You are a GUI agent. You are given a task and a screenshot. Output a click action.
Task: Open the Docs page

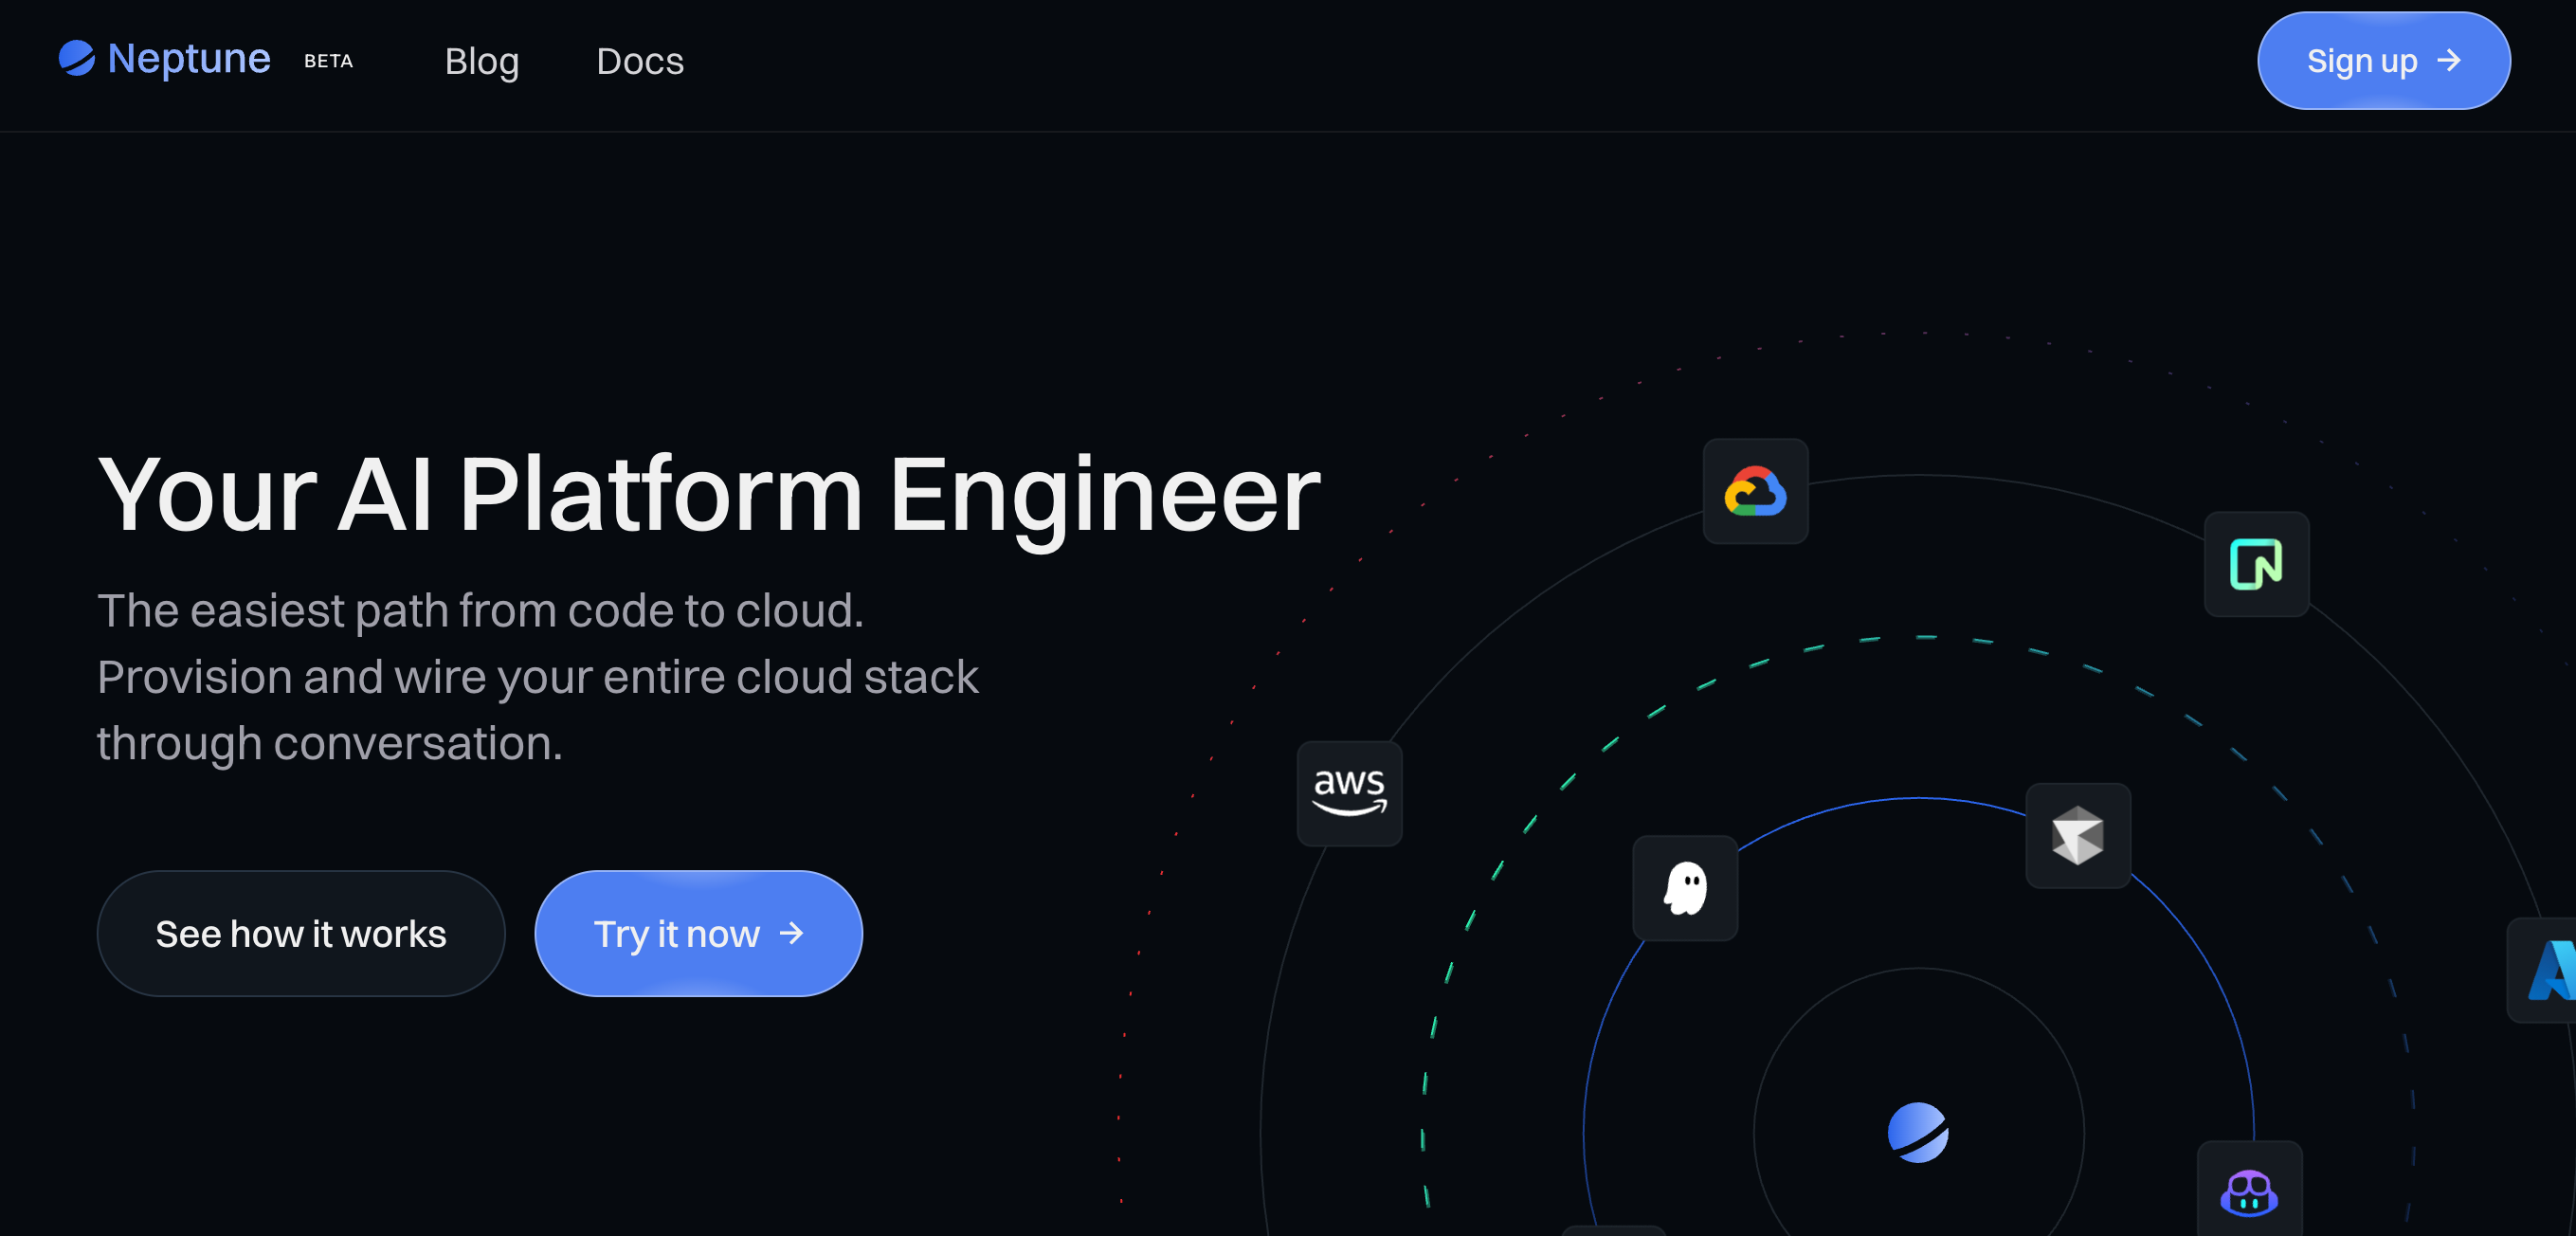coord(640,61)
